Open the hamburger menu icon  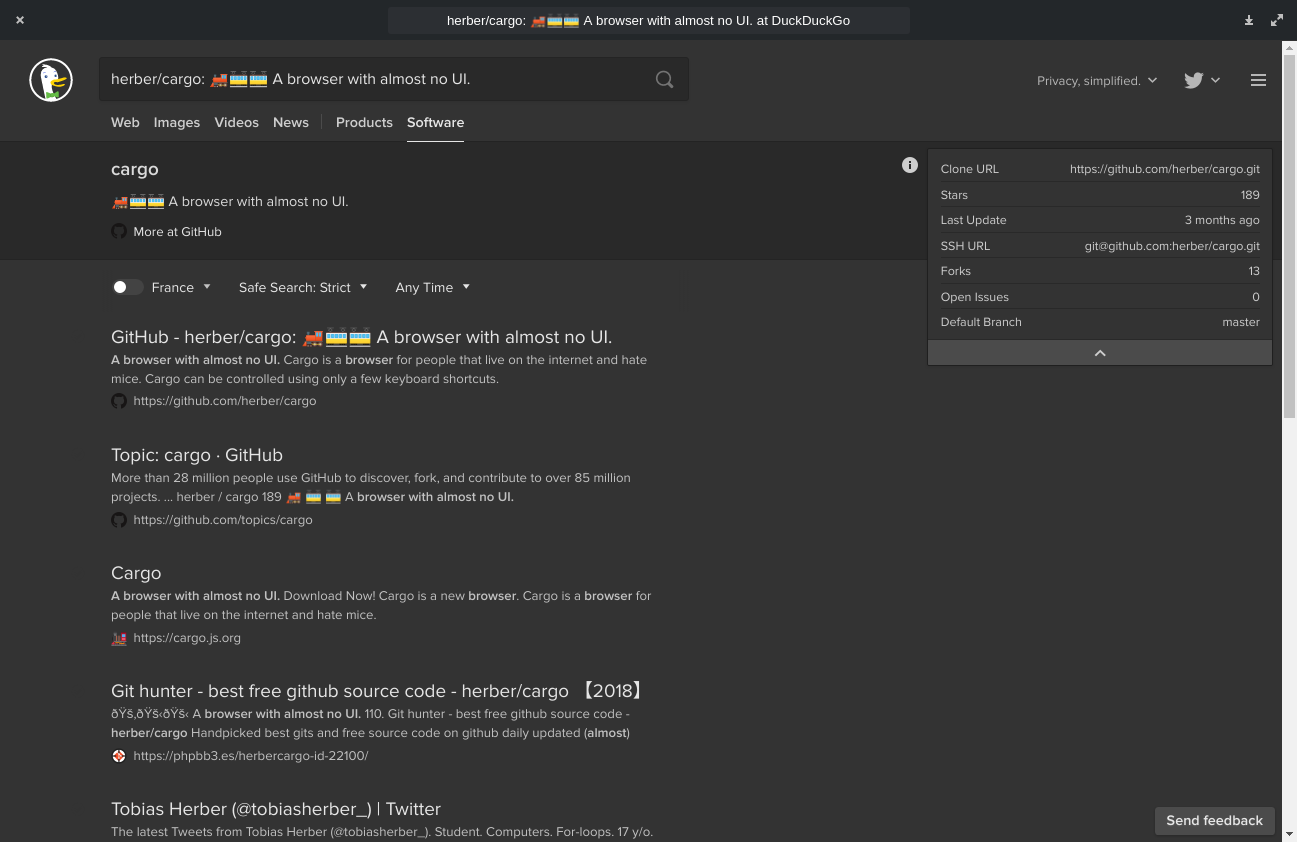(1258, 80)
